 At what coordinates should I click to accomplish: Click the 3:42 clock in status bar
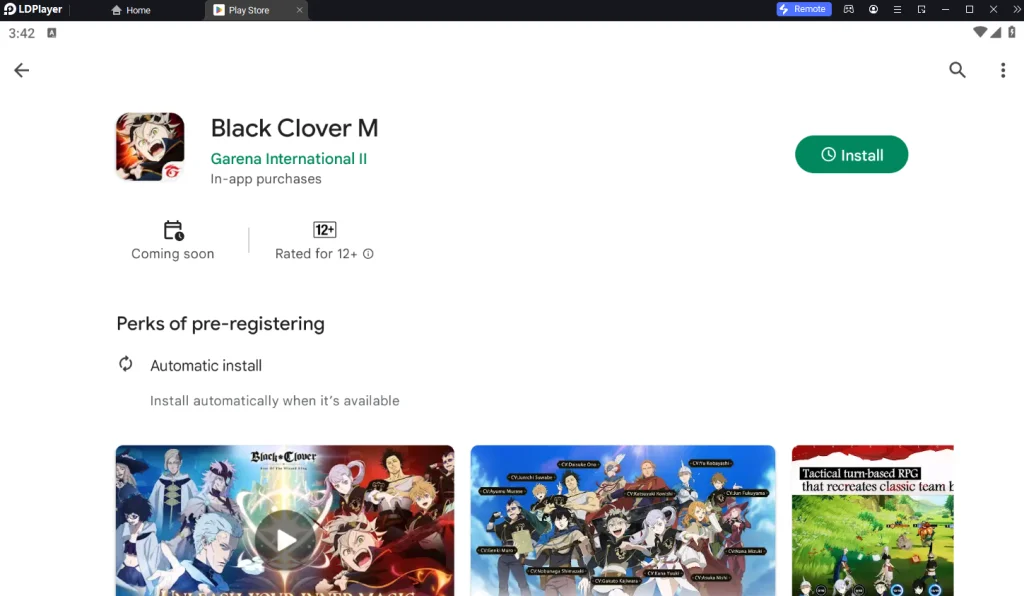[x=22, y=33]
